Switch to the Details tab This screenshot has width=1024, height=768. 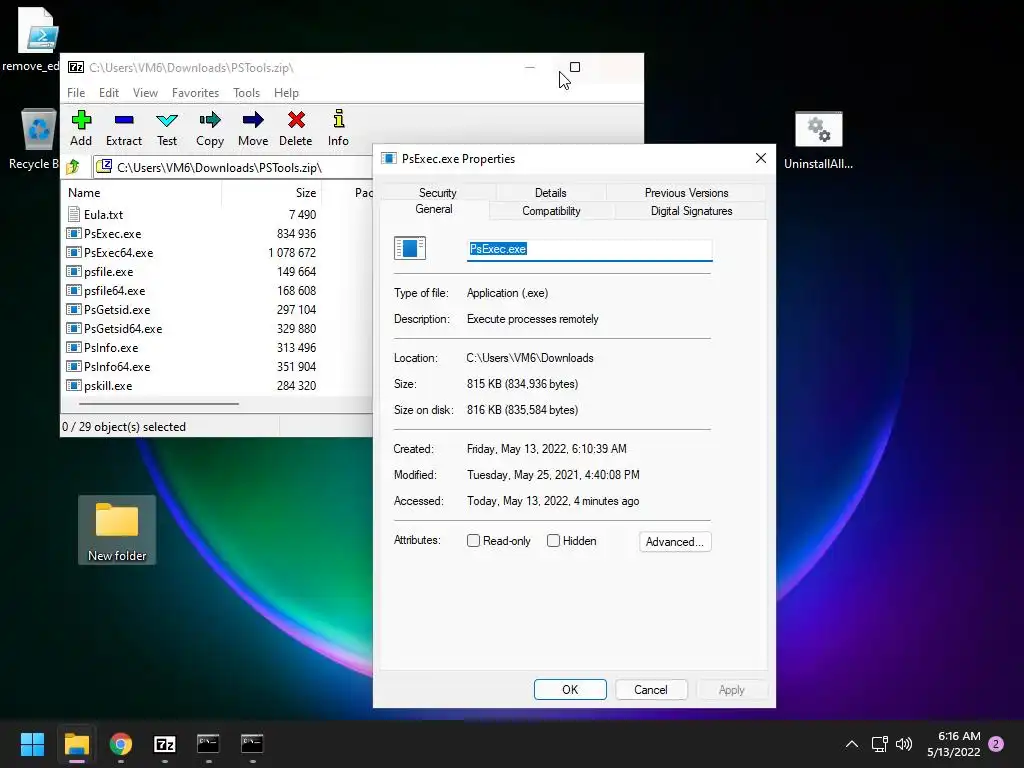551,193
